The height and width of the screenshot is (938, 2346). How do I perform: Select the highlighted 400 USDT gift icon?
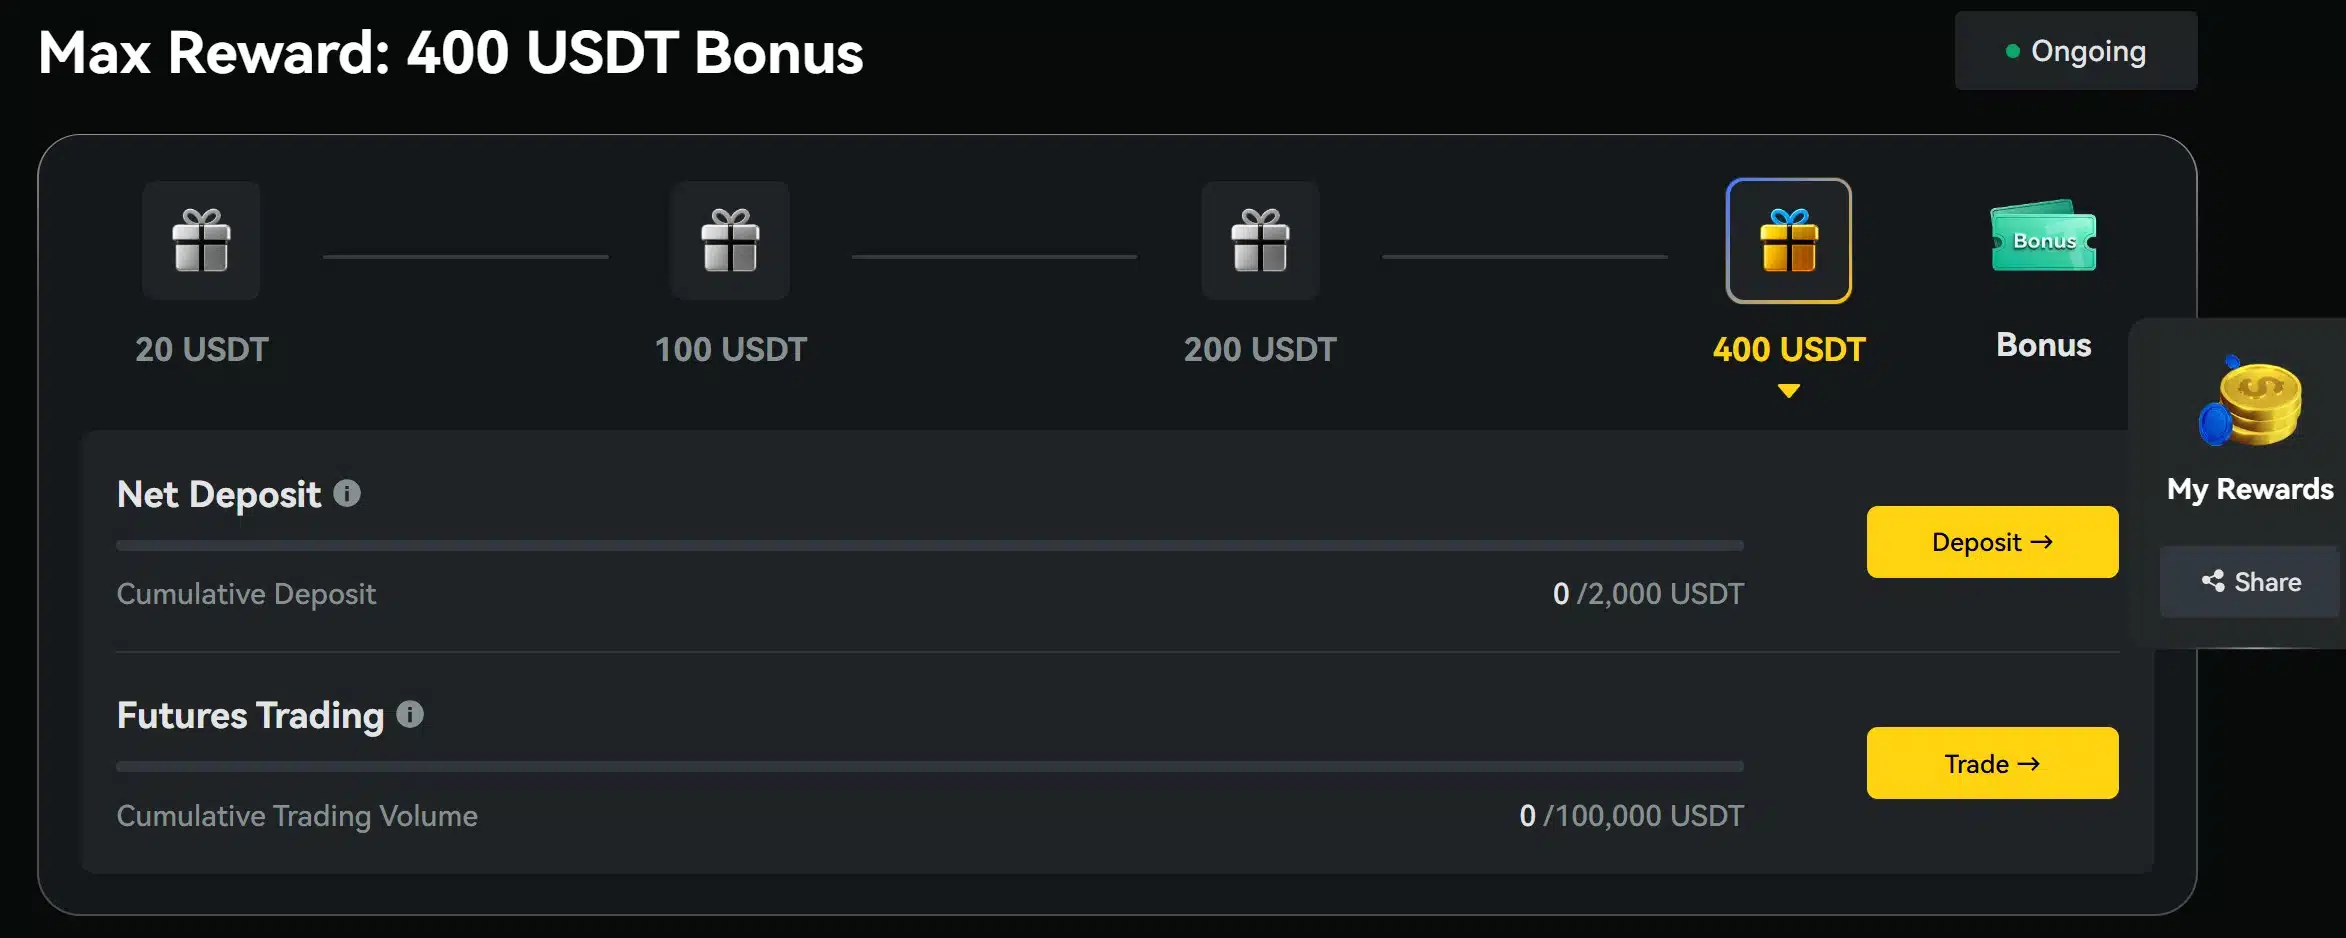point(1789,240)
